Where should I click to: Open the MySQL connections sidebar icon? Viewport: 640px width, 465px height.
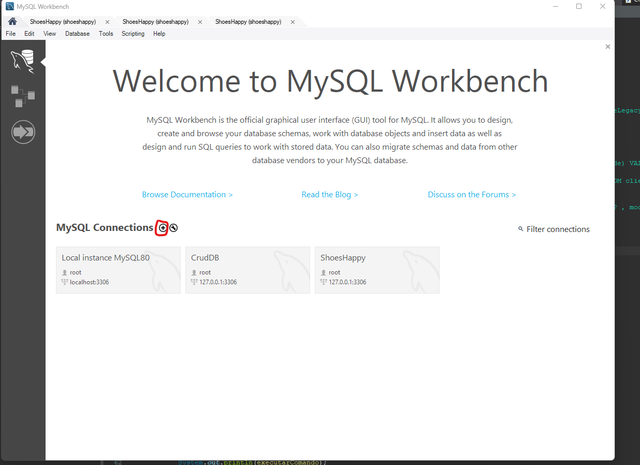pyautogui.click(x=23, y=61)
